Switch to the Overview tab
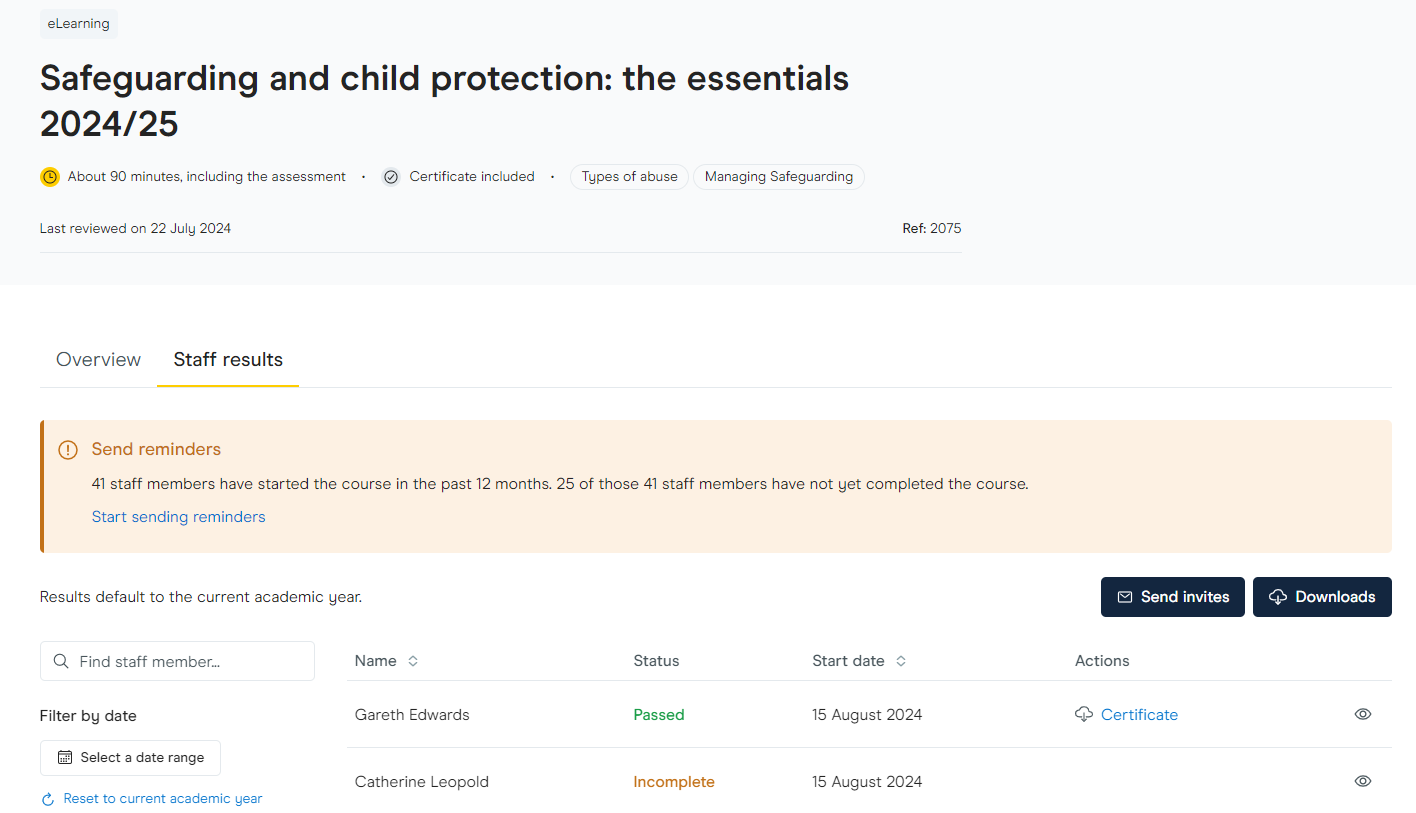The image size is (1416, 813). click(x=99, y=360)
